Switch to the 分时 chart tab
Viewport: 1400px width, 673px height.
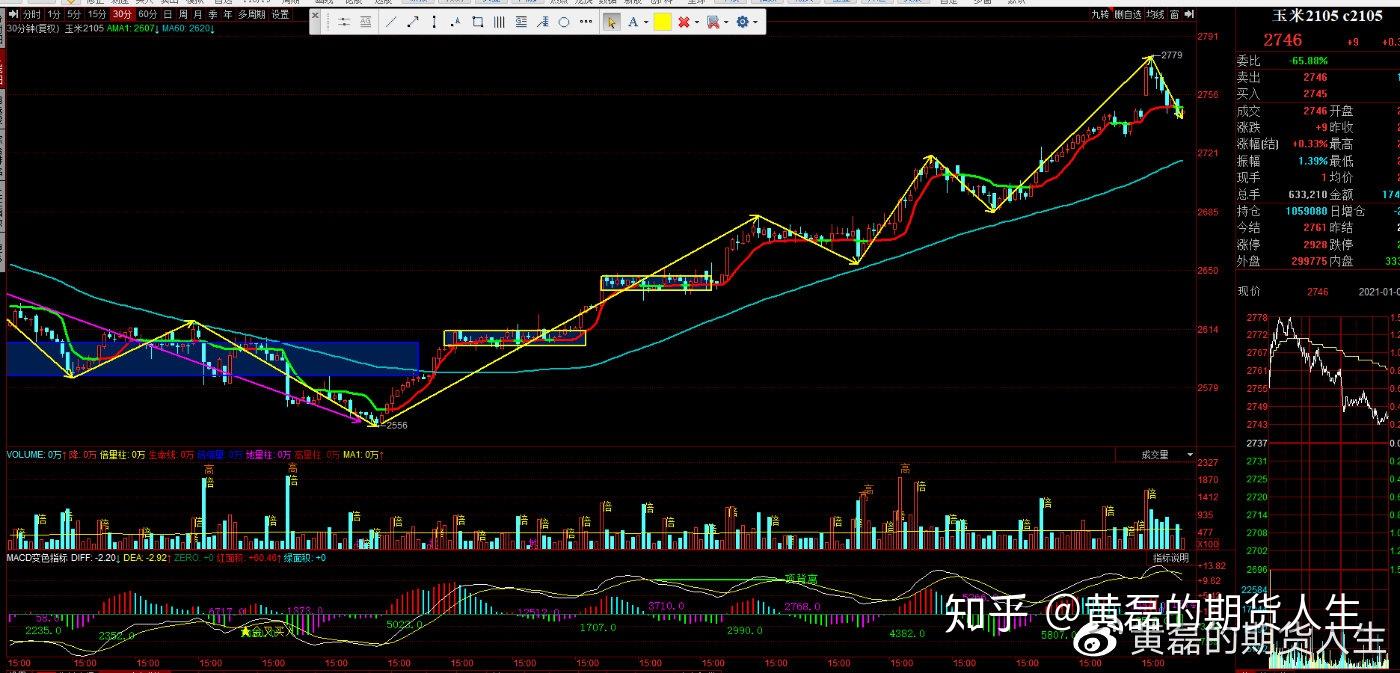30,15
